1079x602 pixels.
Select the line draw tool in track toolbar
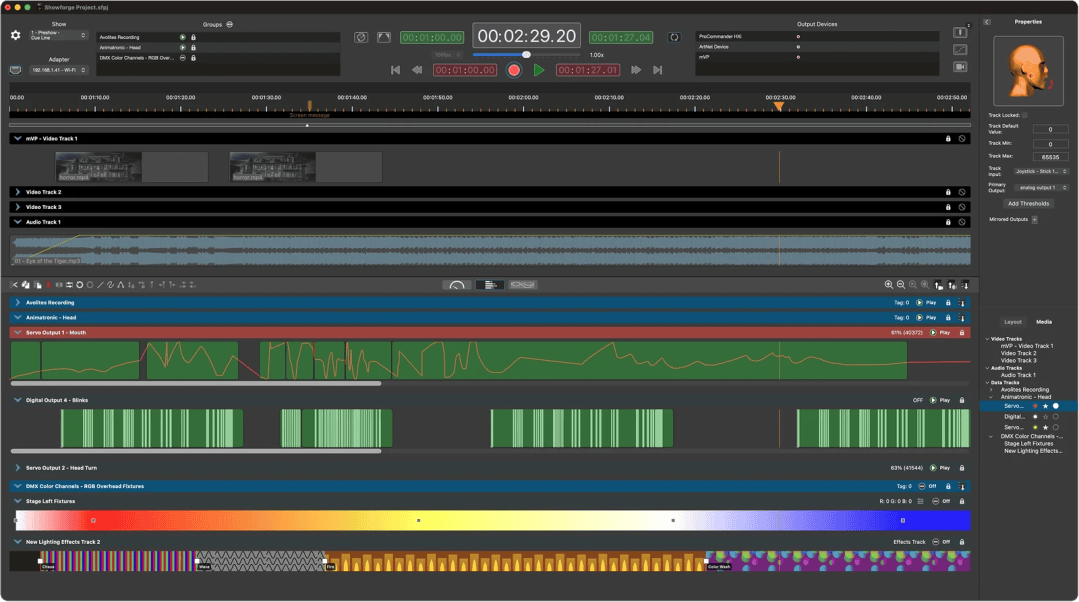pos(100,285)
